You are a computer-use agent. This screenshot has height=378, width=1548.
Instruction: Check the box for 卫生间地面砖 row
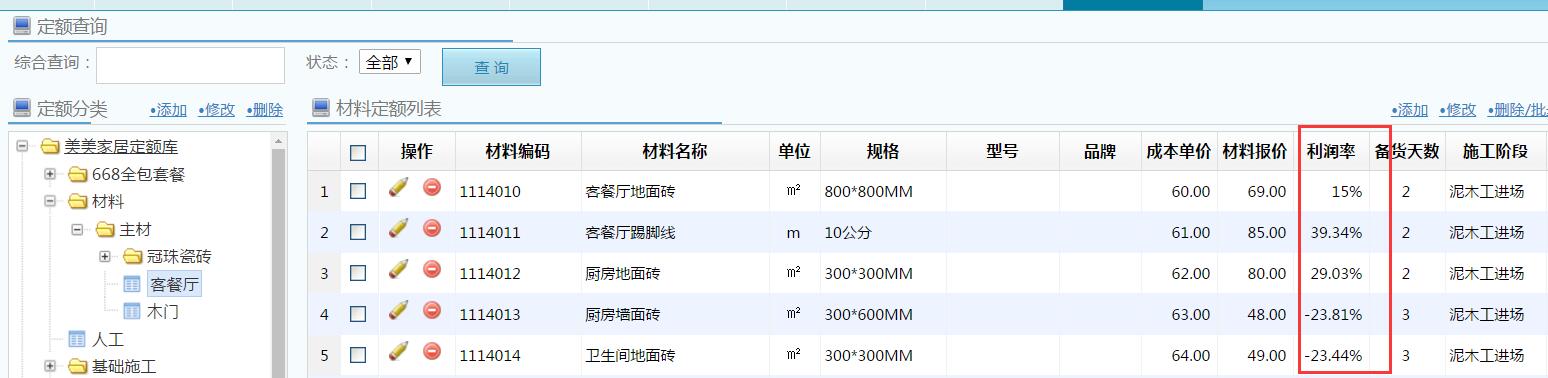(x=358, y=355)
